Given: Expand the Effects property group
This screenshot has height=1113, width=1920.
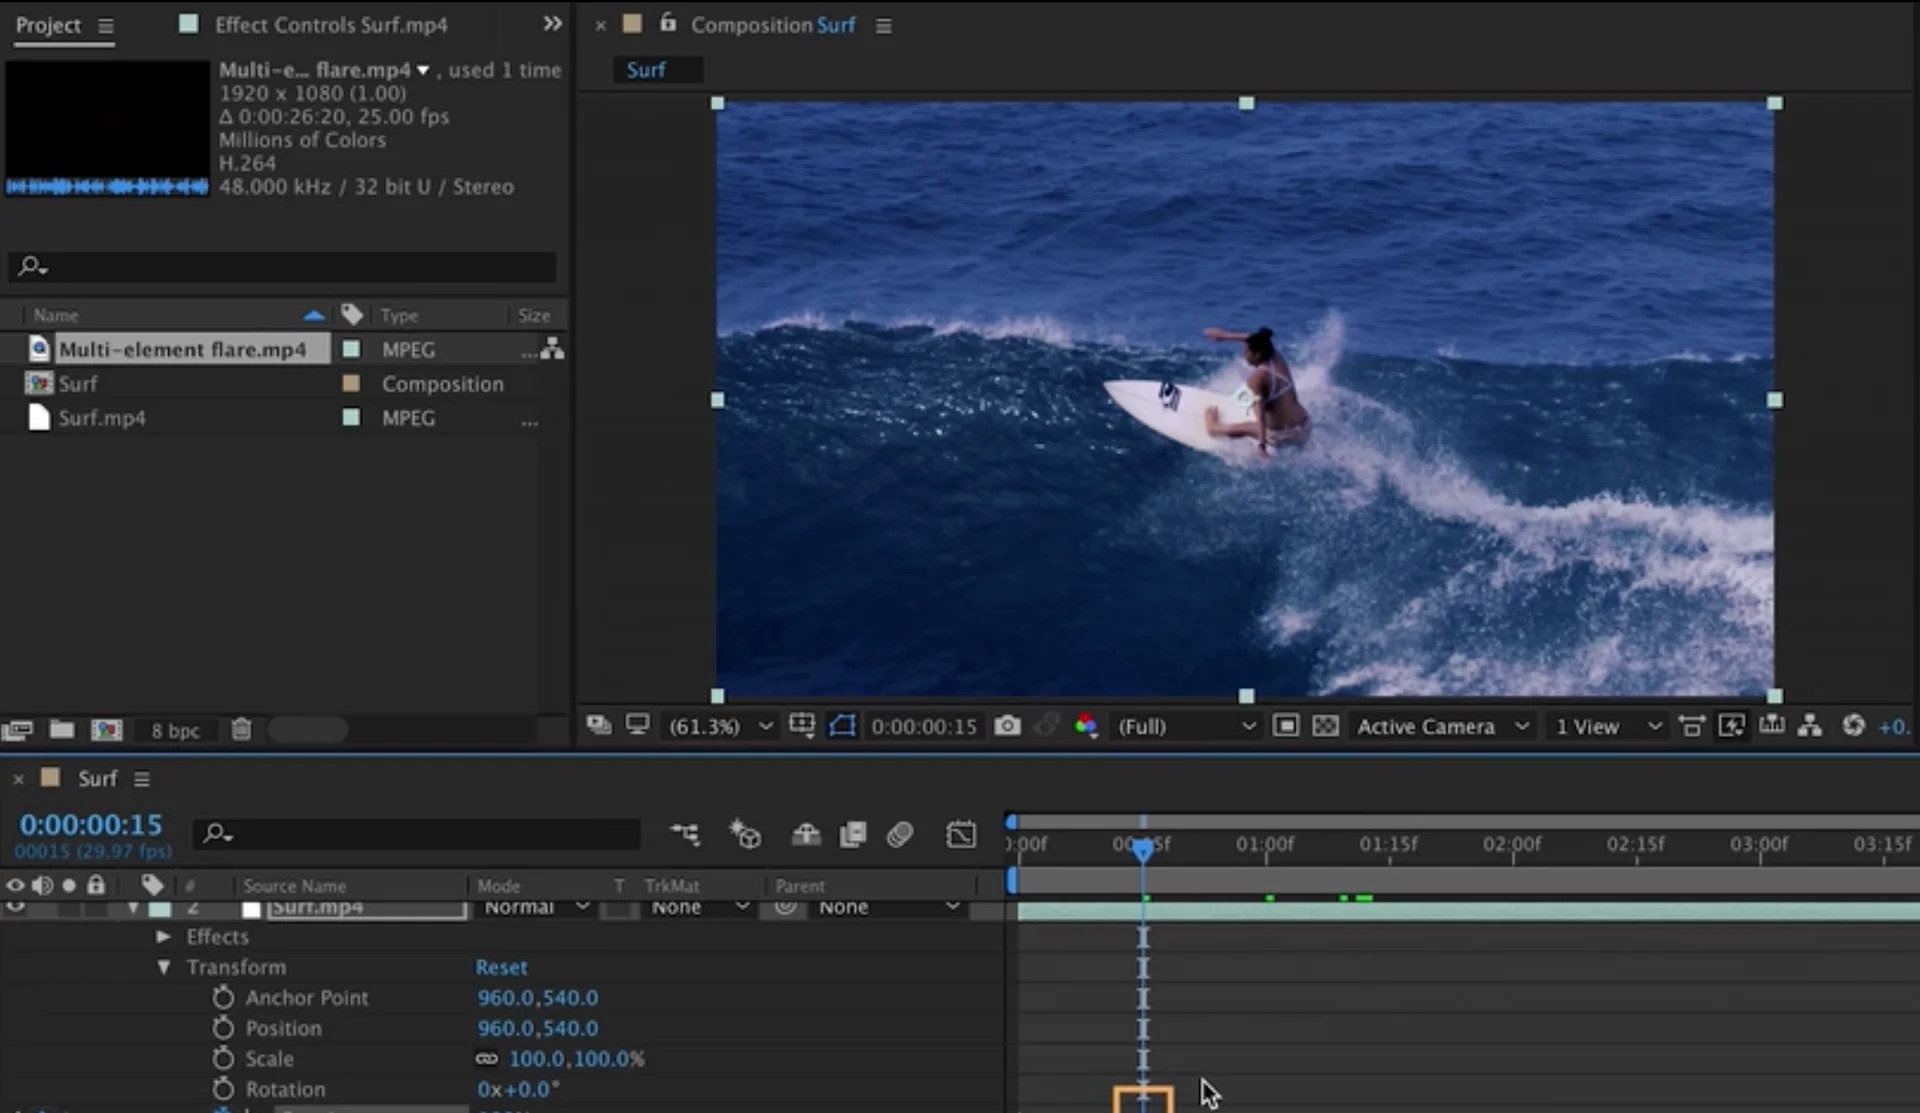Looking at the screenshot, I should (163, 937).
